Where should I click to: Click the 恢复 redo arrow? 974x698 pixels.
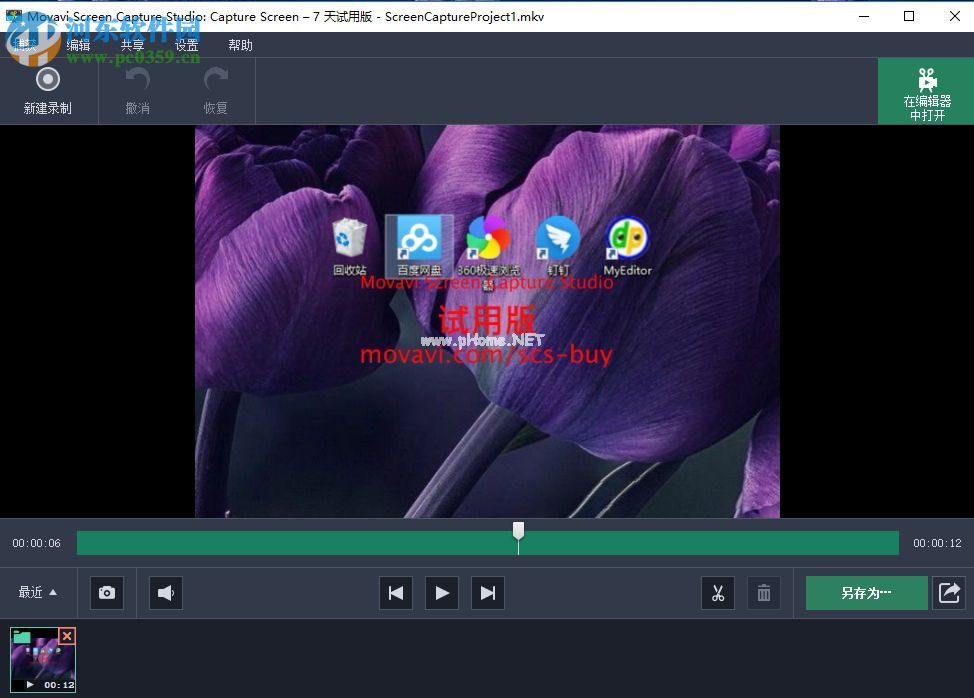pos(216,91)
